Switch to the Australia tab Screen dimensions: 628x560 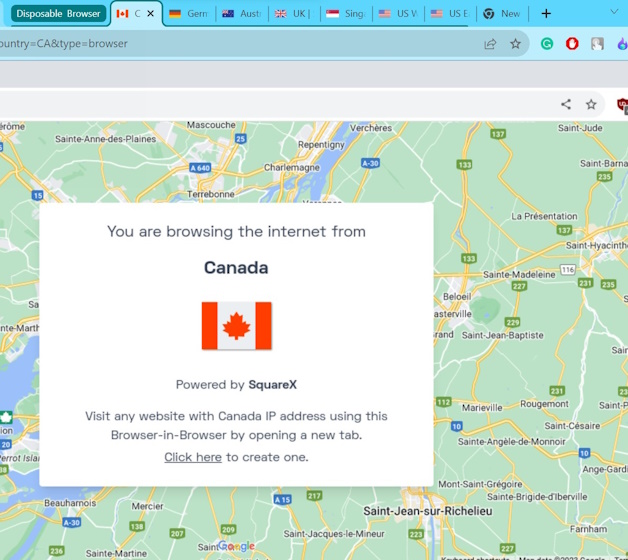[242, 14]
